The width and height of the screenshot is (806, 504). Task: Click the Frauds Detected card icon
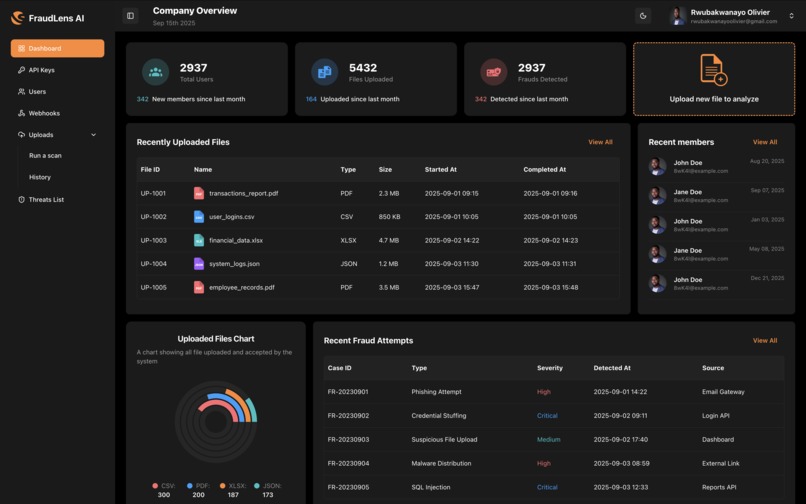pos(493,72)
